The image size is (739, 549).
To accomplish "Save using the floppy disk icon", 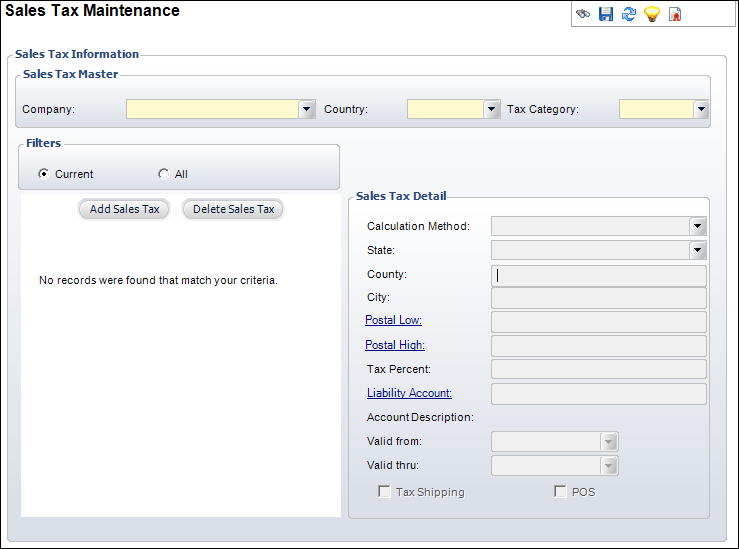I will pyautogui.click(x=606, y=14).
